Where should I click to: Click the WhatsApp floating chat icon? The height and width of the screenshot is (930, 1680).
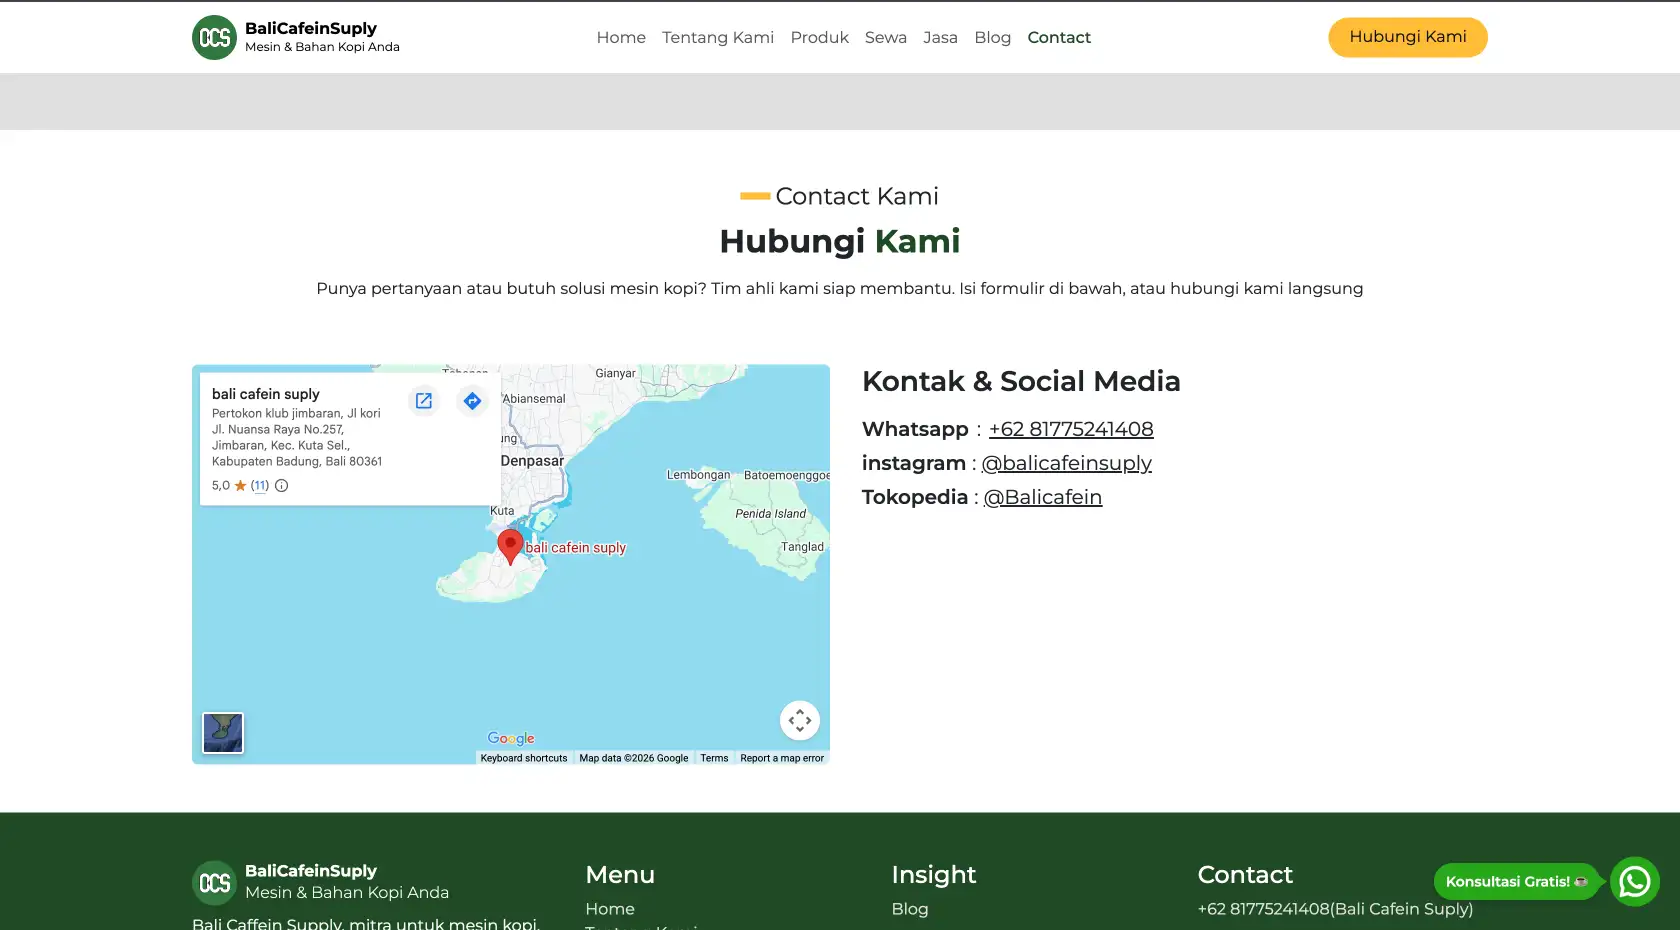pos(1635,881)
